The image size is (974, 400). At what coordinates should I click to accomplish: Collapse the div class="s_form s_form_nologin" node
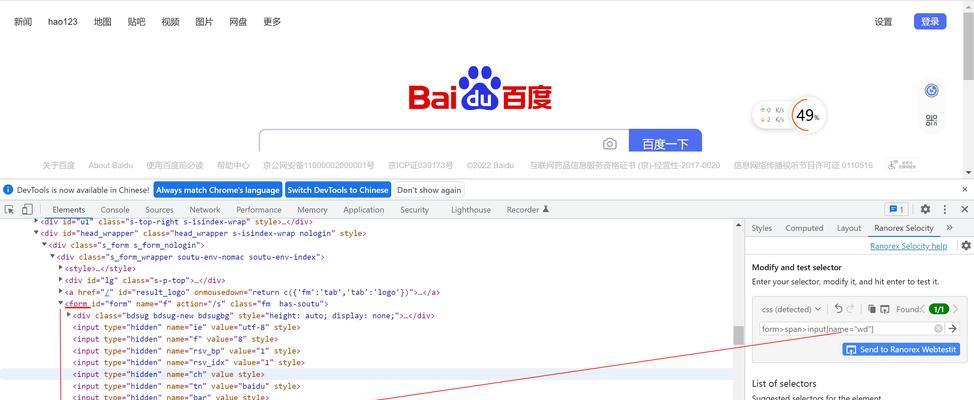click(44, 245)
